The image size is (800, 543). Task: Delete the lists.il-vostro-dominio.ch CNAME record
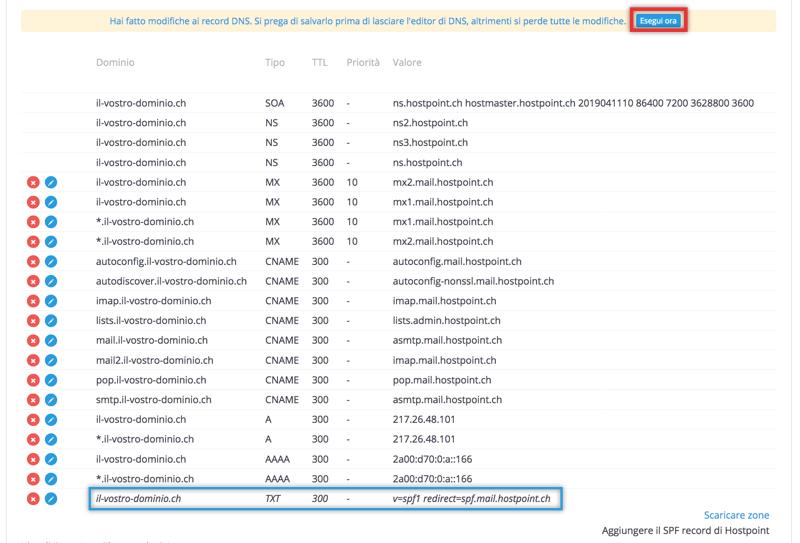33,320
